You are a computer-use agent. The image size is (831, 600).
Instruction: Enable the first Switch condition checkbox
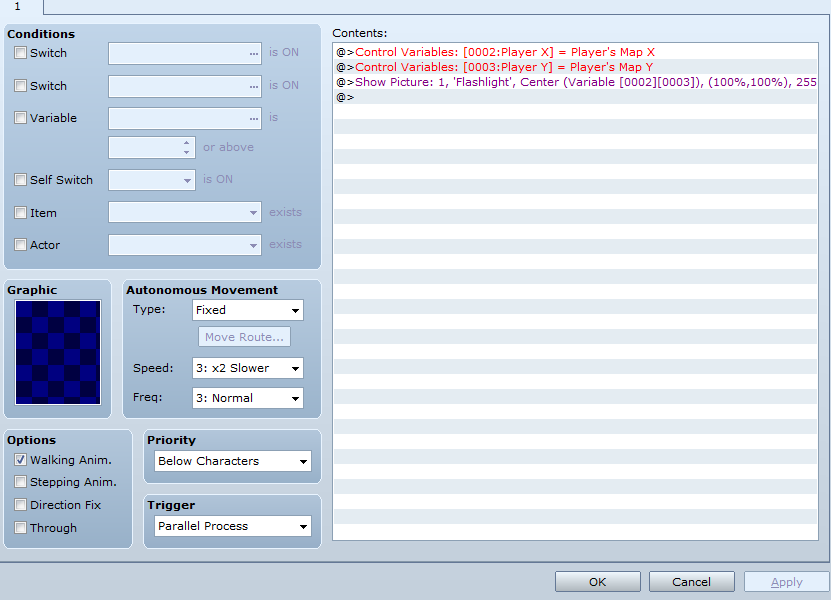(21, 53)
